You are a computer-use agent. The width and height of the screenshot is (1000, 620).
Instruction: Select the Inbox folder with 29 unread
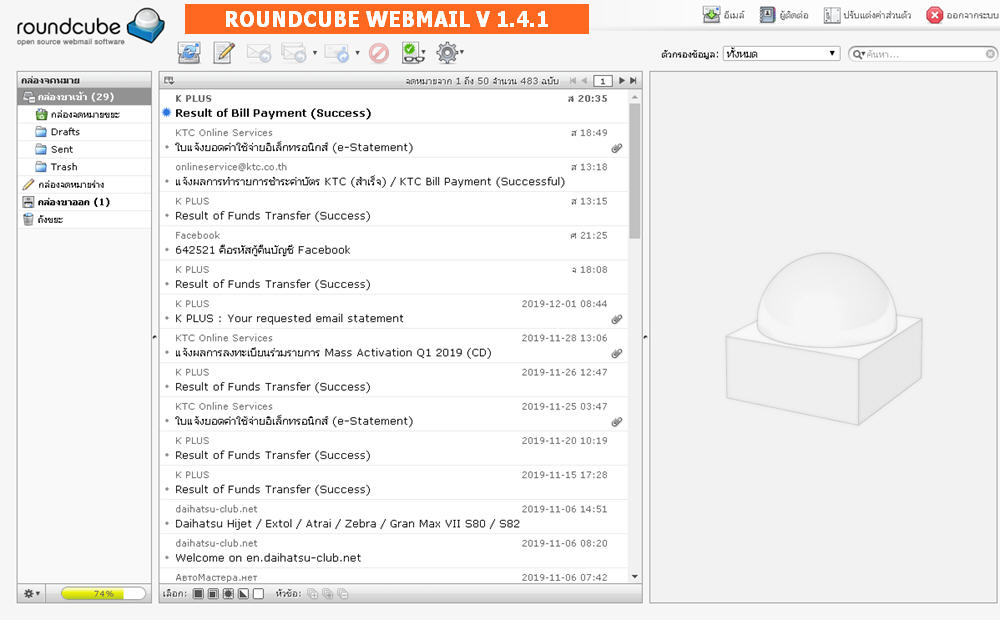84,97
